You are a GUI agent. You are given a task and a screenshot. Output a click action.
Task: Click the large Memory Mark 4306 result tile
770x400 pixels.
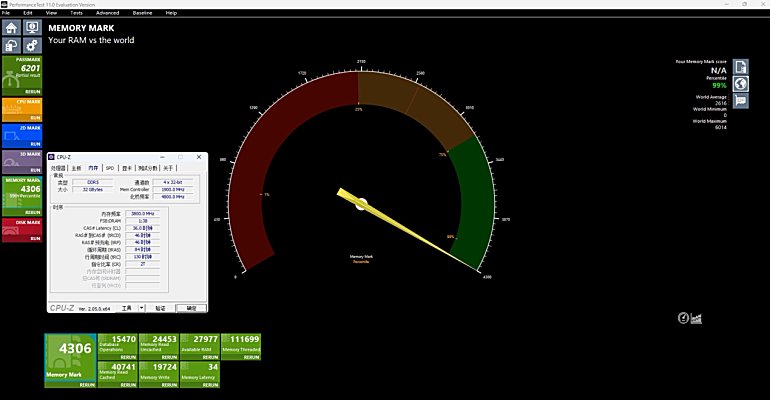(70, 361)
